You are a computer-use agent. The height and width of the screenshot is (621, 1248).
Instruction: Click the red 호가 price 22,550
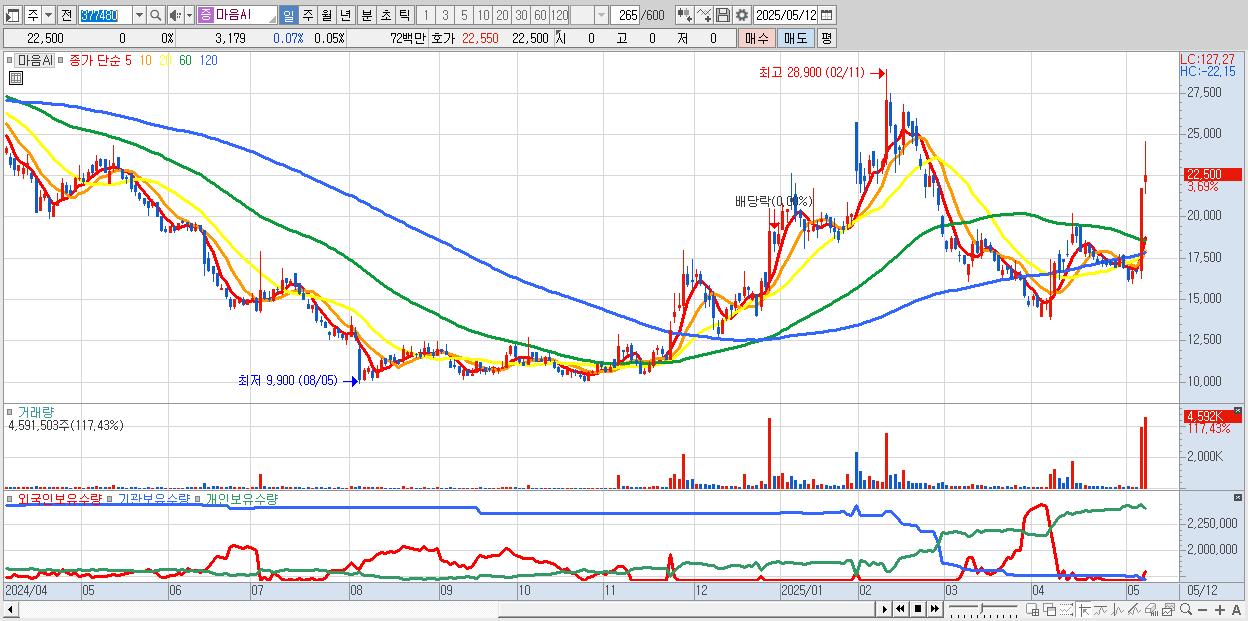click(479, 38)
